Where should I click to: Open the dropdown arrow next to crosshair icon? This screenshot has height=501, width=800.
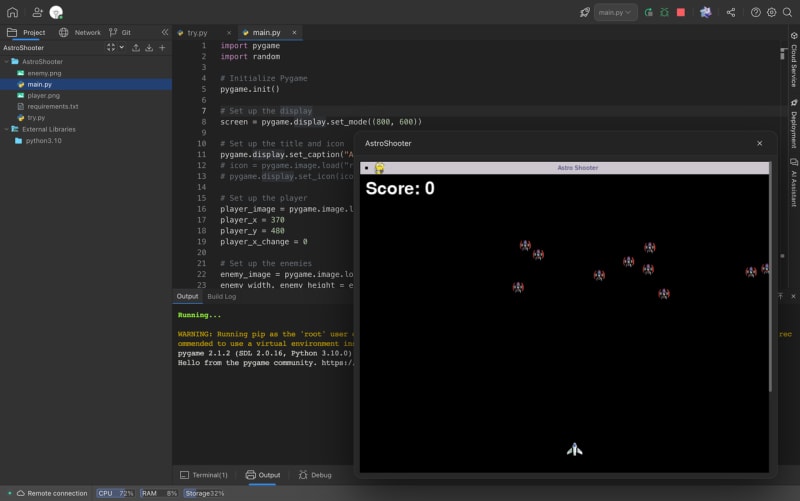click(x=121, y=47)
